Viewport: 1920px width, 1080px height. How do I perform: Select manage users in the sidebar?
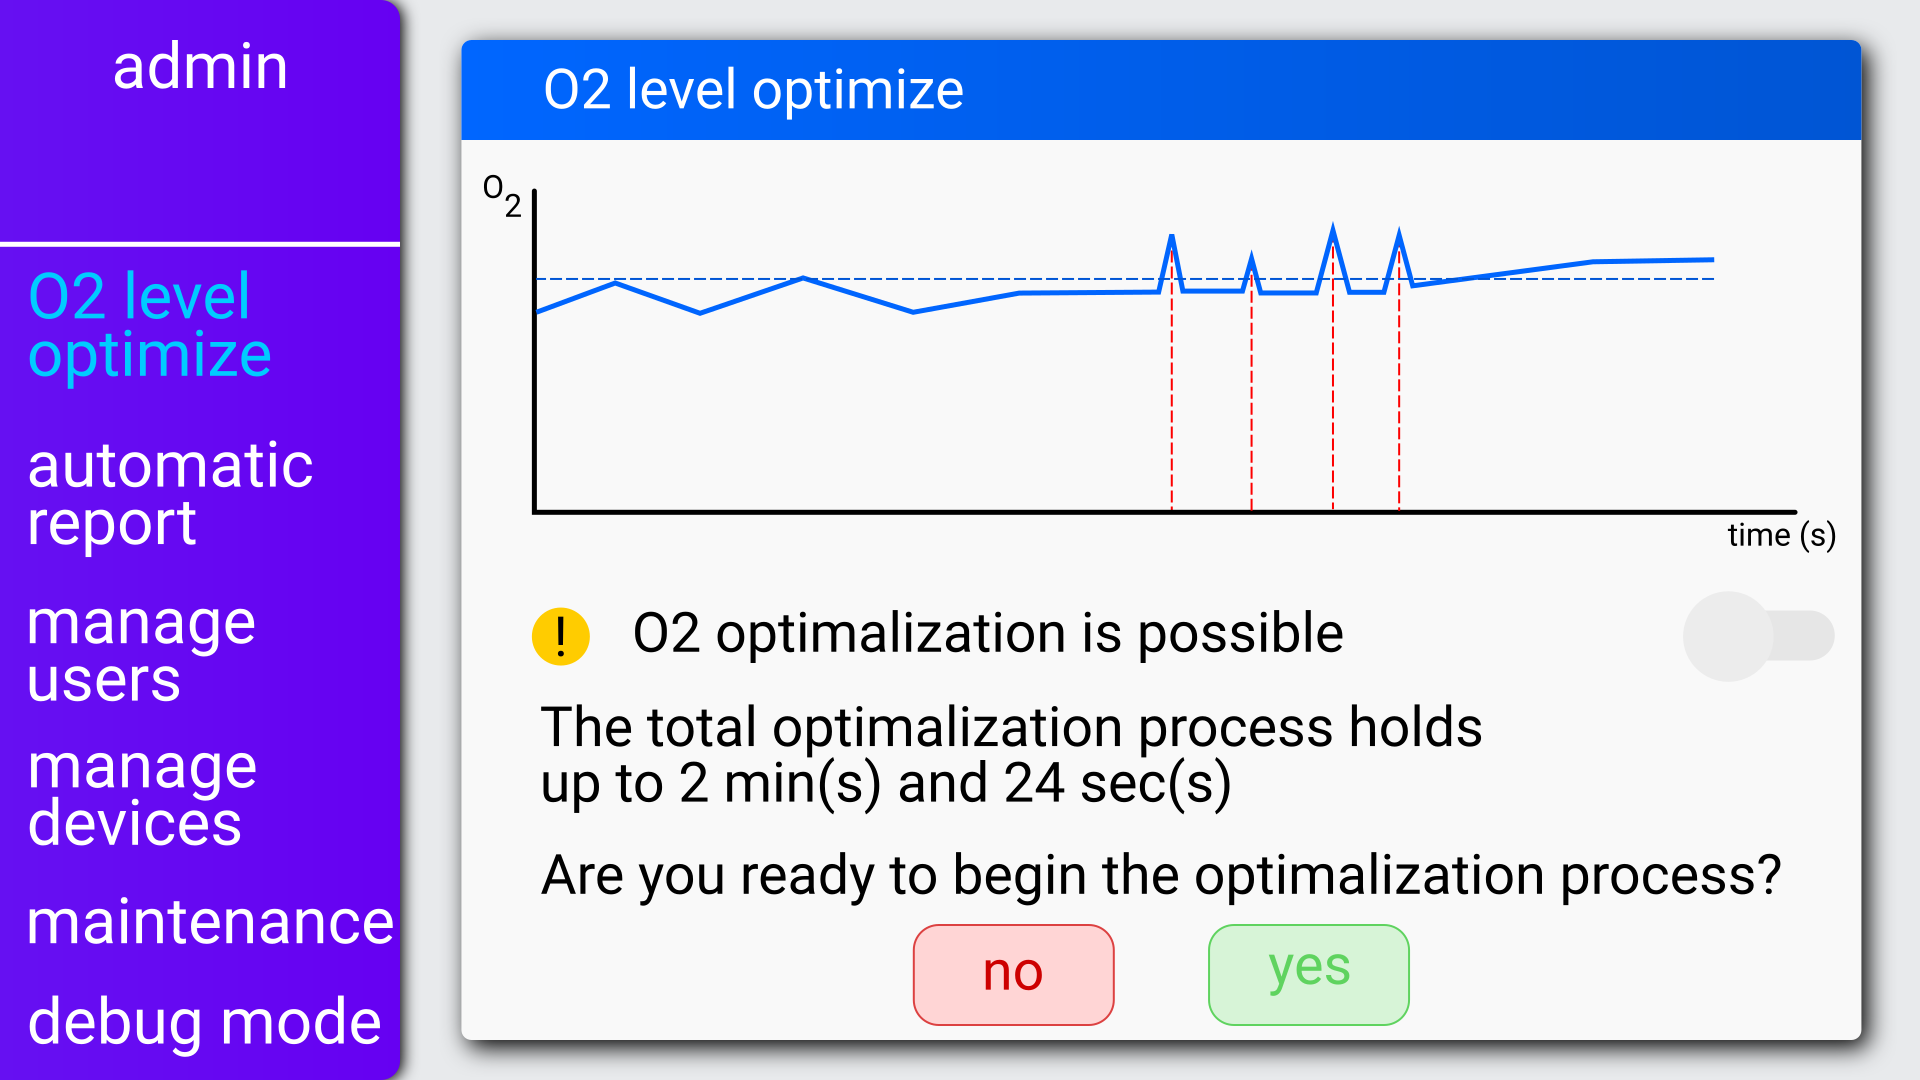pos(141,650)
